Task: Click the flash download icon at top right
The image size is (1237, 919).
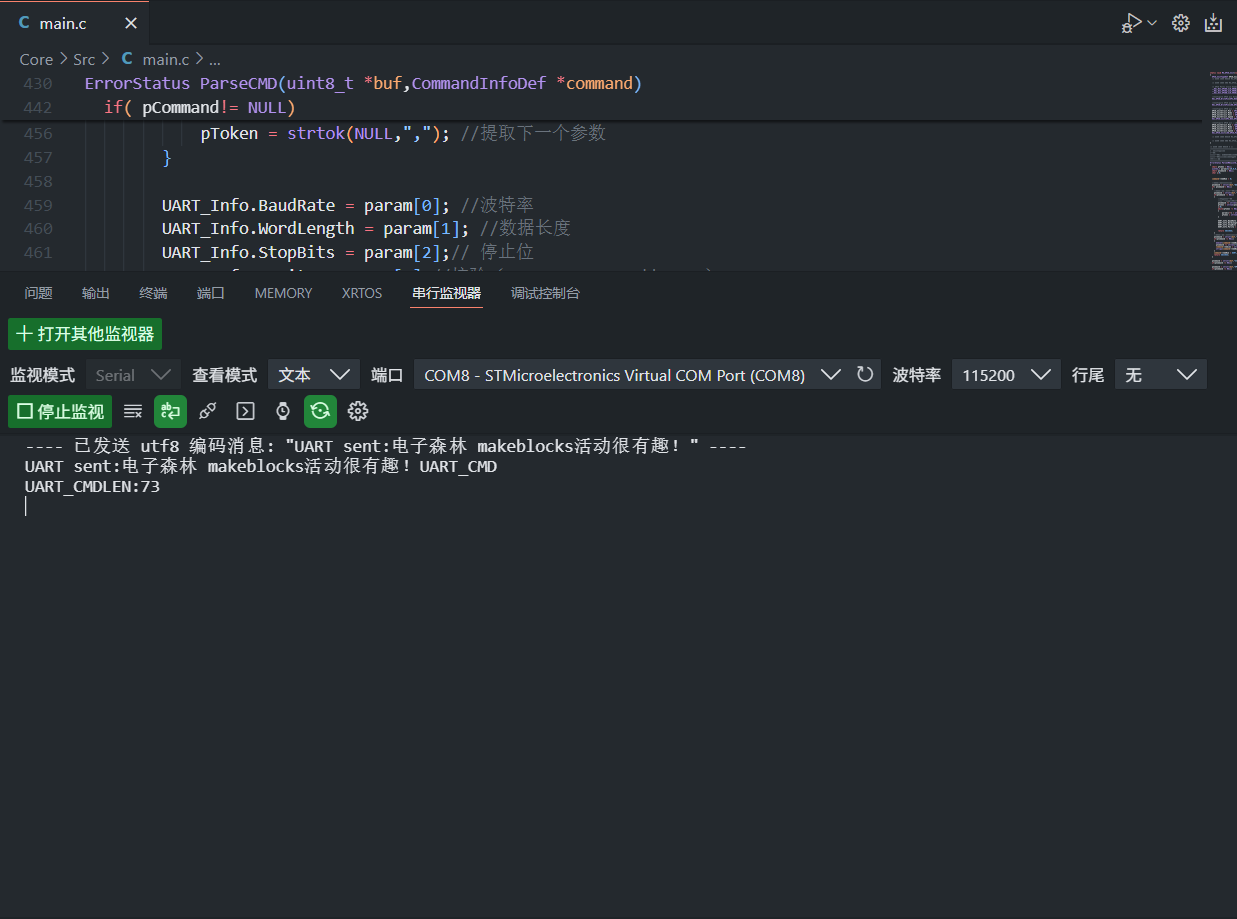Action: pos(1213,23)
